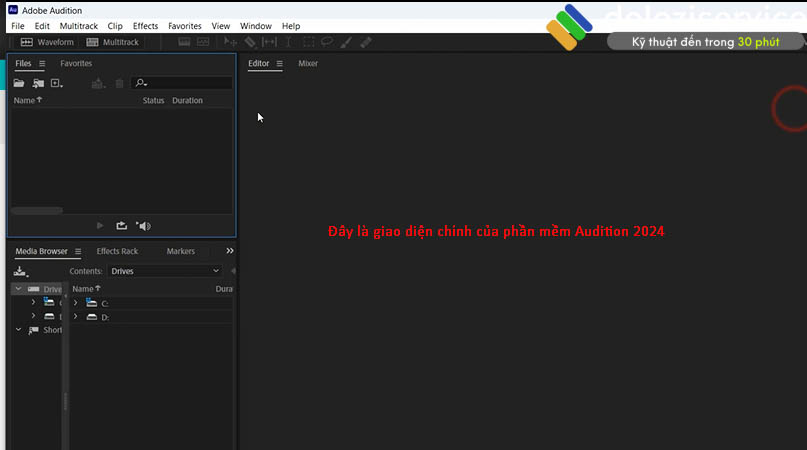Select the Paintbrush Selection tool
Viewport: 807px width, 450px height.
[x=346, y=42]
